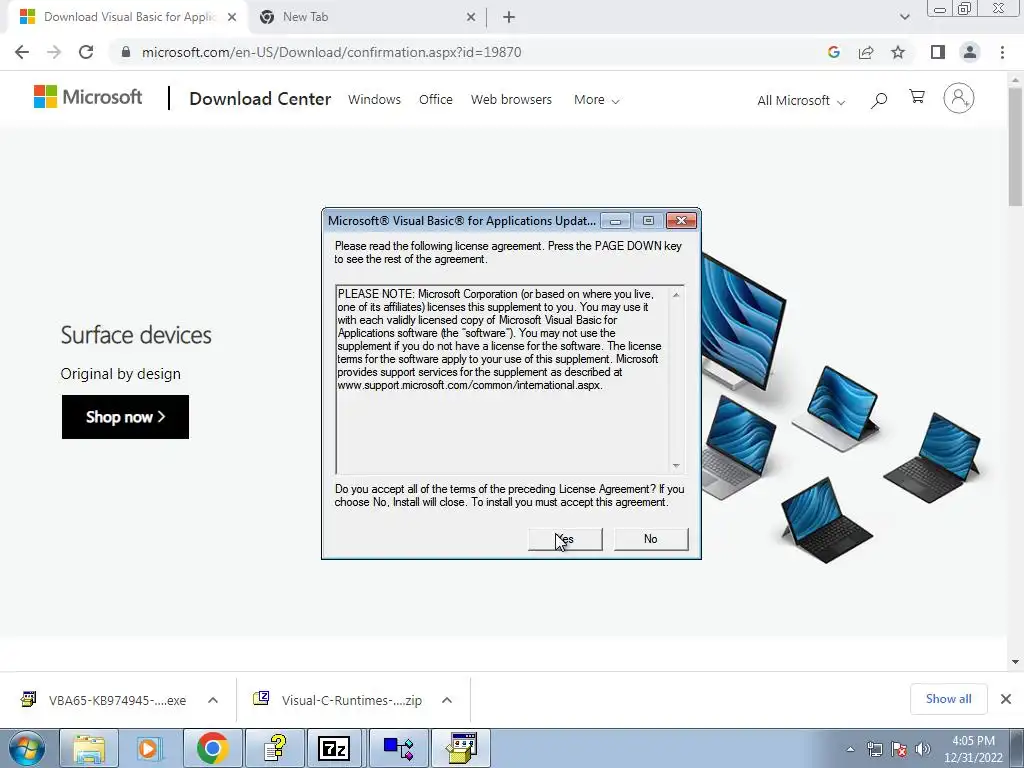Open 7-Zip from the taskbar
Image resolution: width=1024 pixels, height=768 pixels.
point(335,748)
